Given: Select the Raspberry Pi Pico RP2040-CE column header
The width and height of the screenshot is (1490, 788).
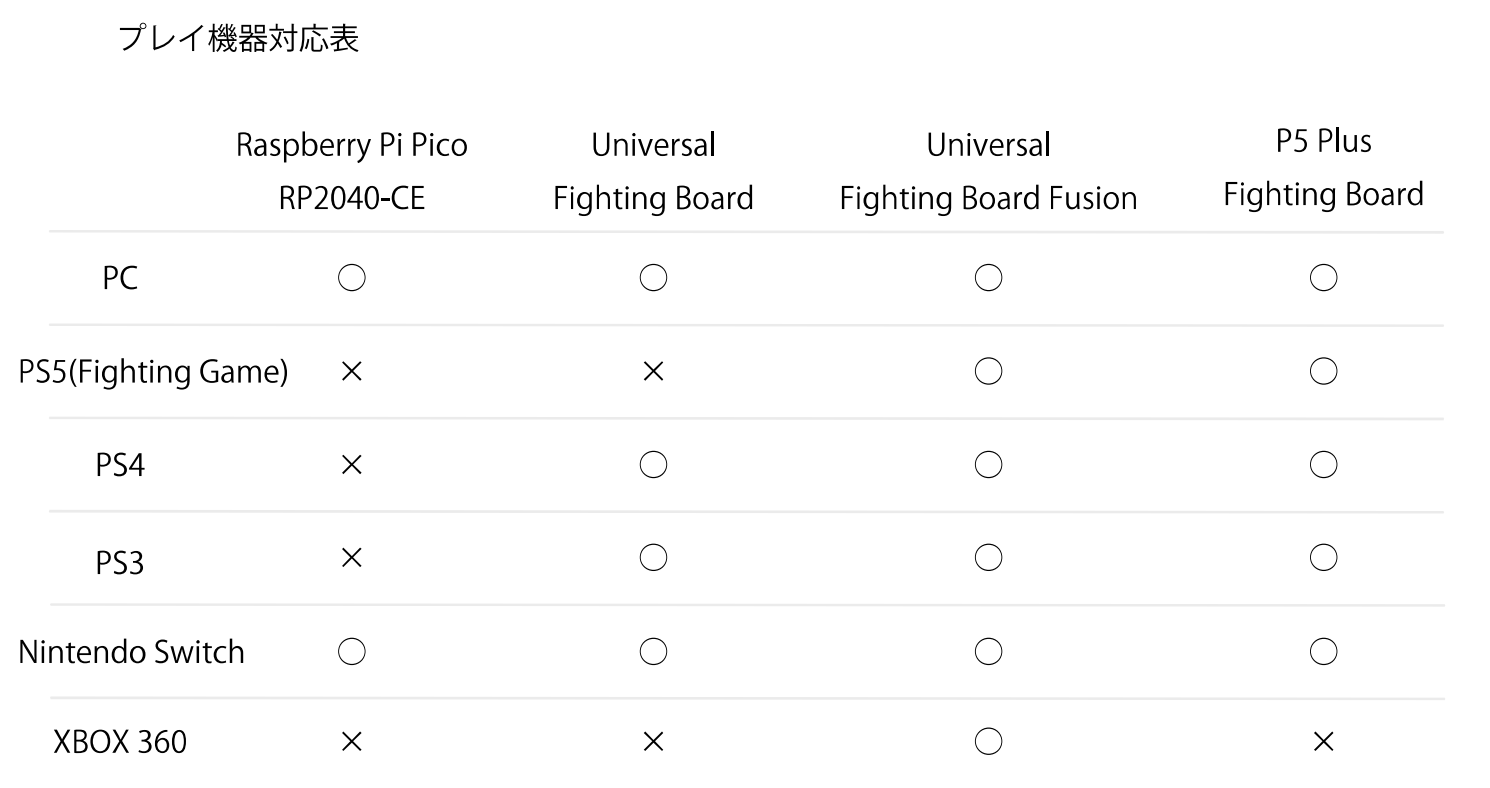Looking at the screenshot, I should [351, 171].
